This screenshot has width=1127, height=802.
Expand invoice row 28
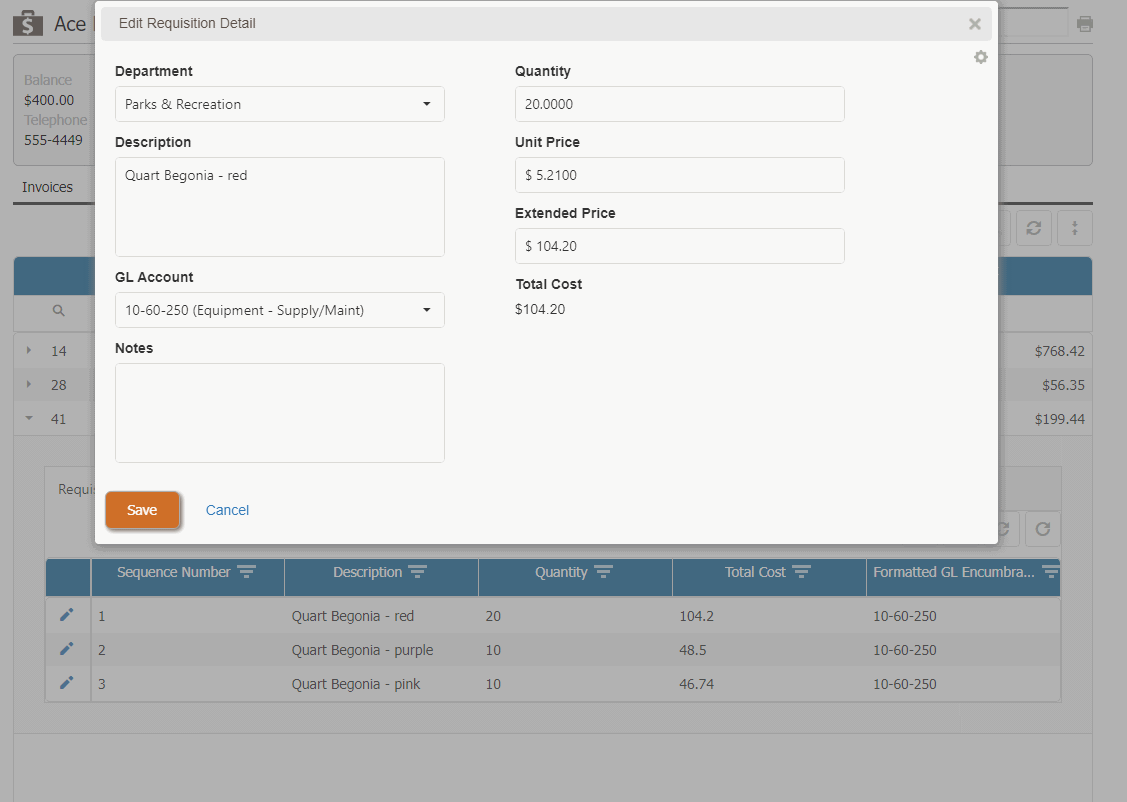click(28, 385)
